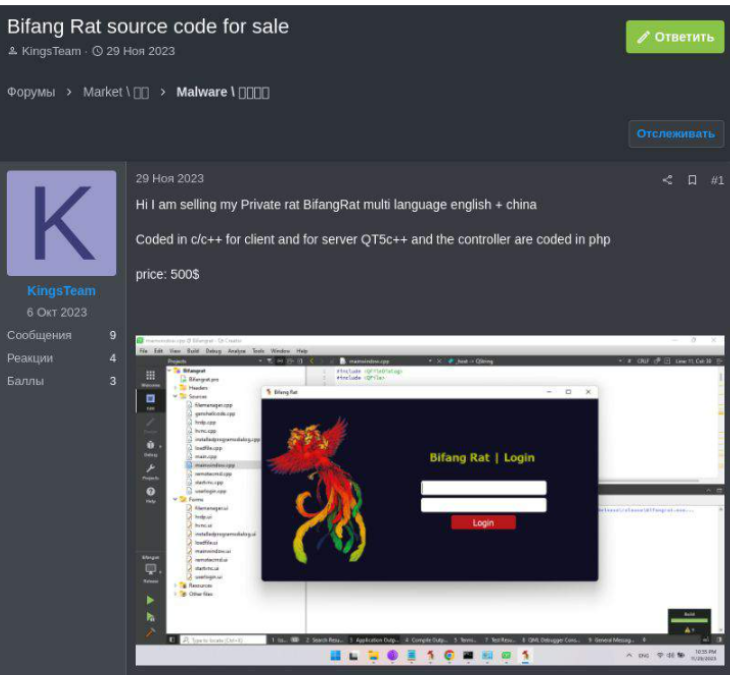Click the first login input field
Image resolution: width=730 pixels, height=675 pixels.
coord(483,488)
